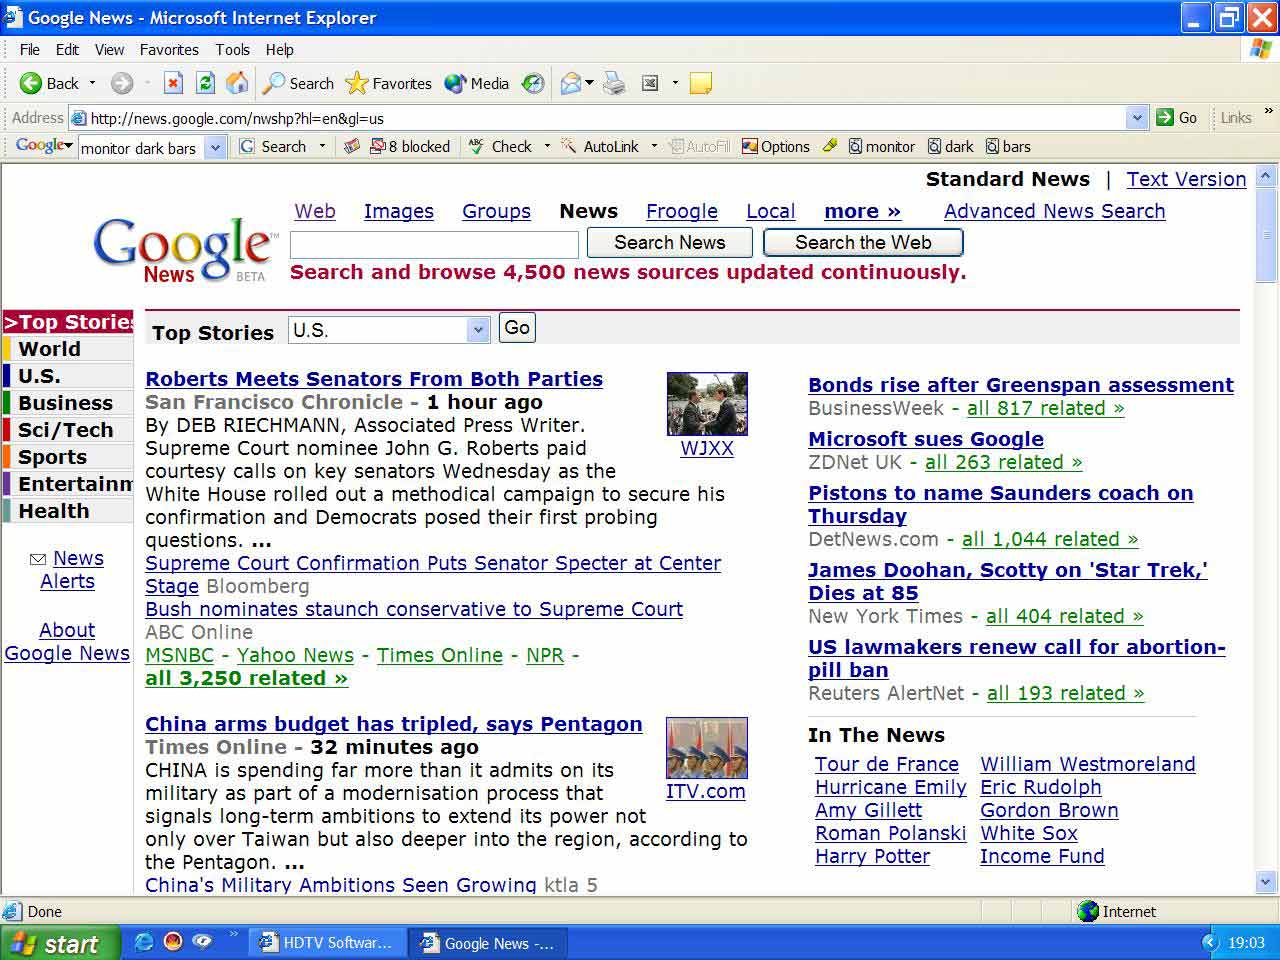Click the yellow note icon in toolbar

point(701,84)
